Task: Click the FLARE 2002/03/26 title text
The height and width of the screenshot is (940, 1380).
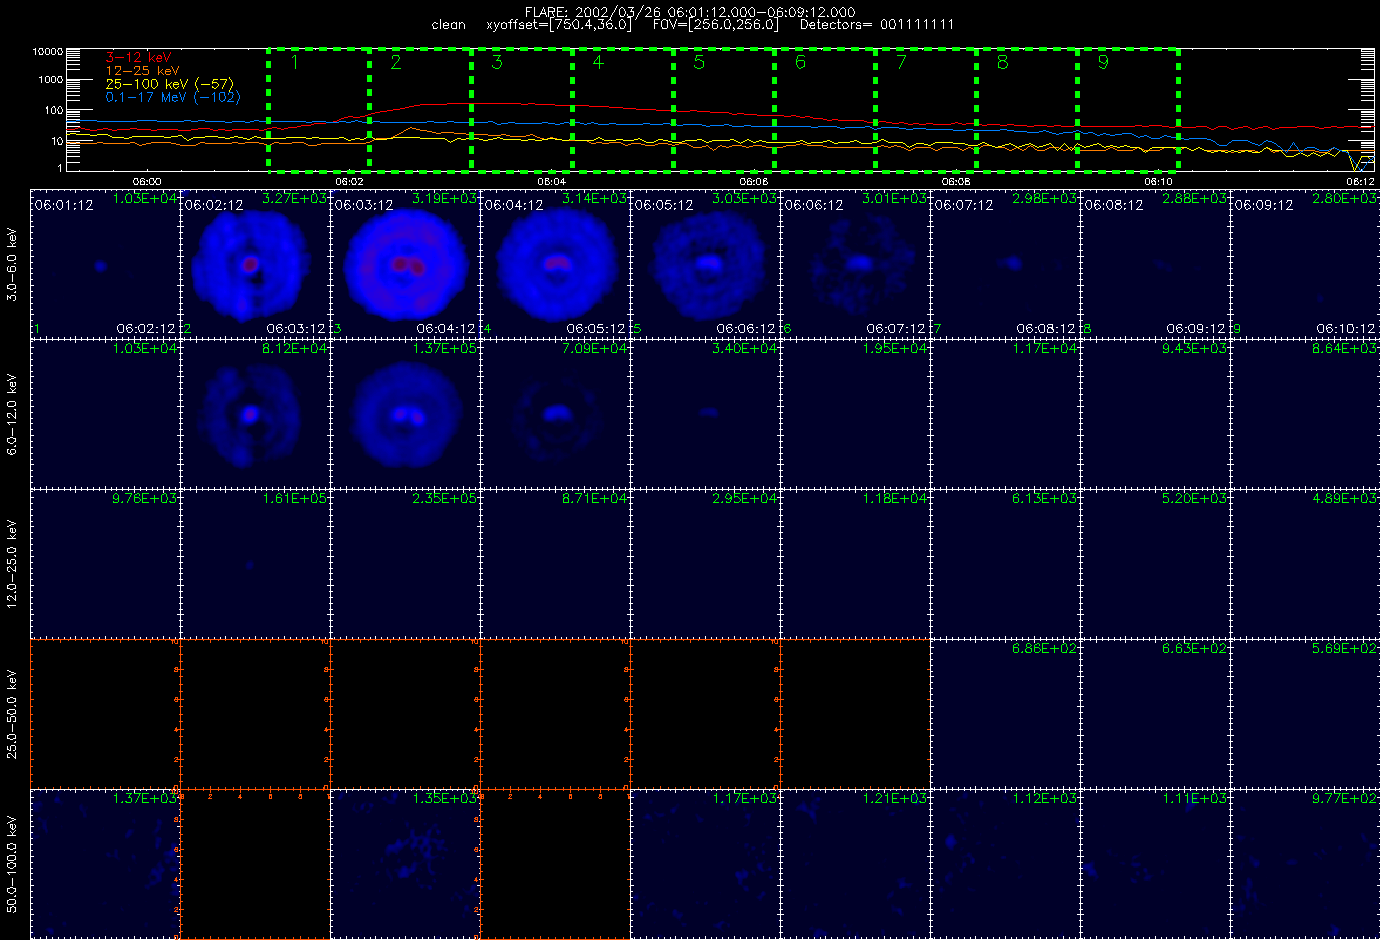Action: click(690, 11)
